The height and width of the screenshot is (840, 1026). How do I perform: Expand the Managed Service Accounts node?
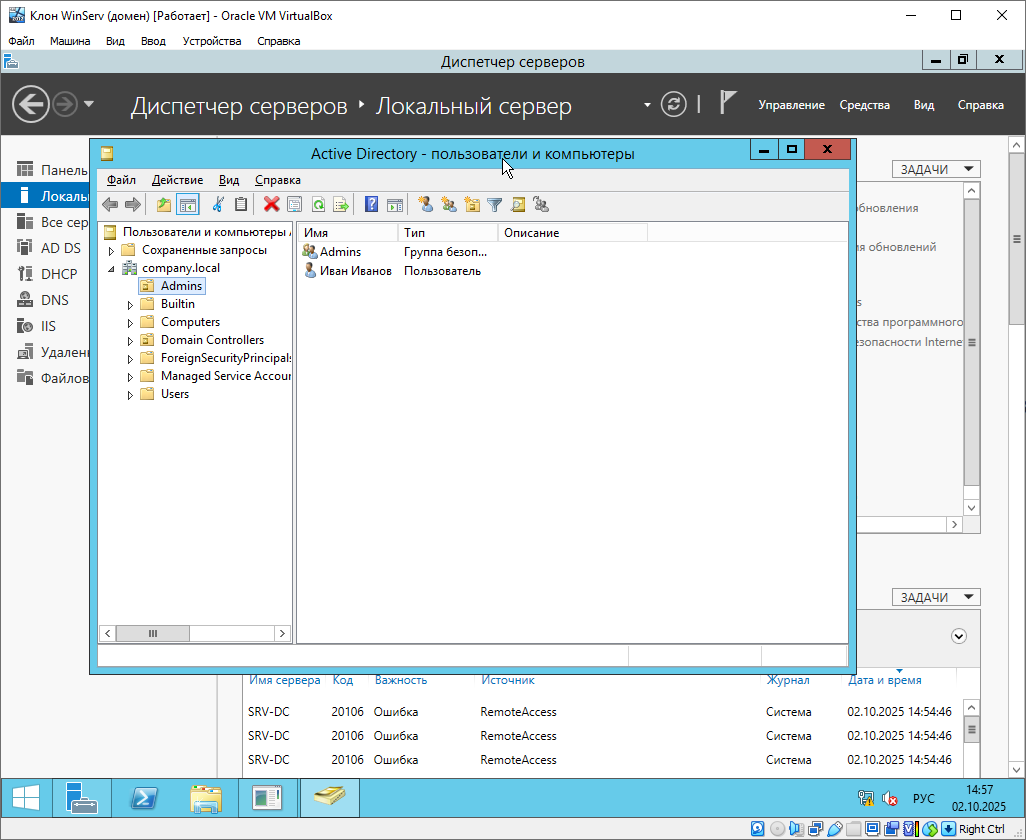tap(130, 377)
